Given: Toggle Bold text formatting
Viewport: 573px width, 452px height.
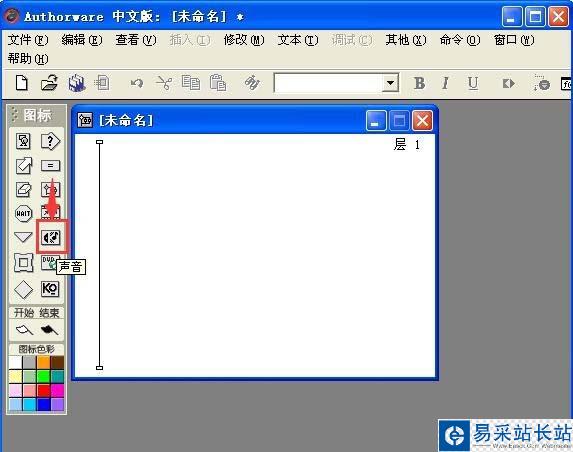Looking at the screenshot, I should pos(419,83).
